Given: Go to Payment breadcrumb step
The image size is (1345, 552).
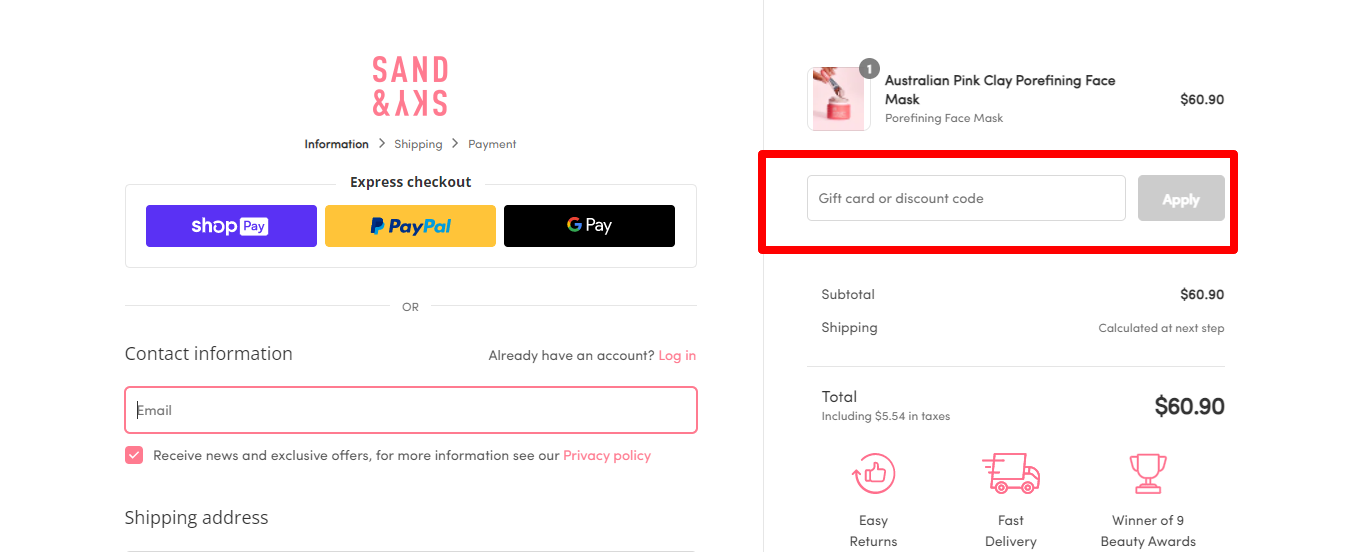Looking at the screenshot, I should point(492,144).
